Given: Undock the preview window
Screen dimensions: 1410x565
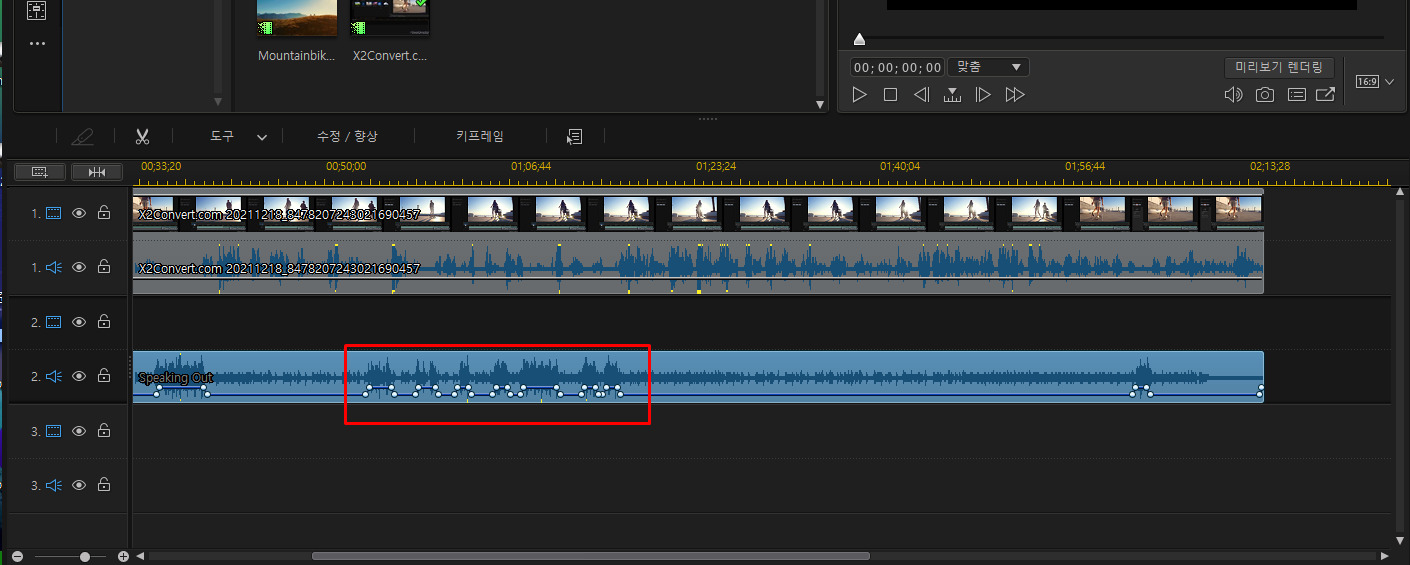Looking at the screenshot, I should pyautogui.click(x=1326, y=95).
